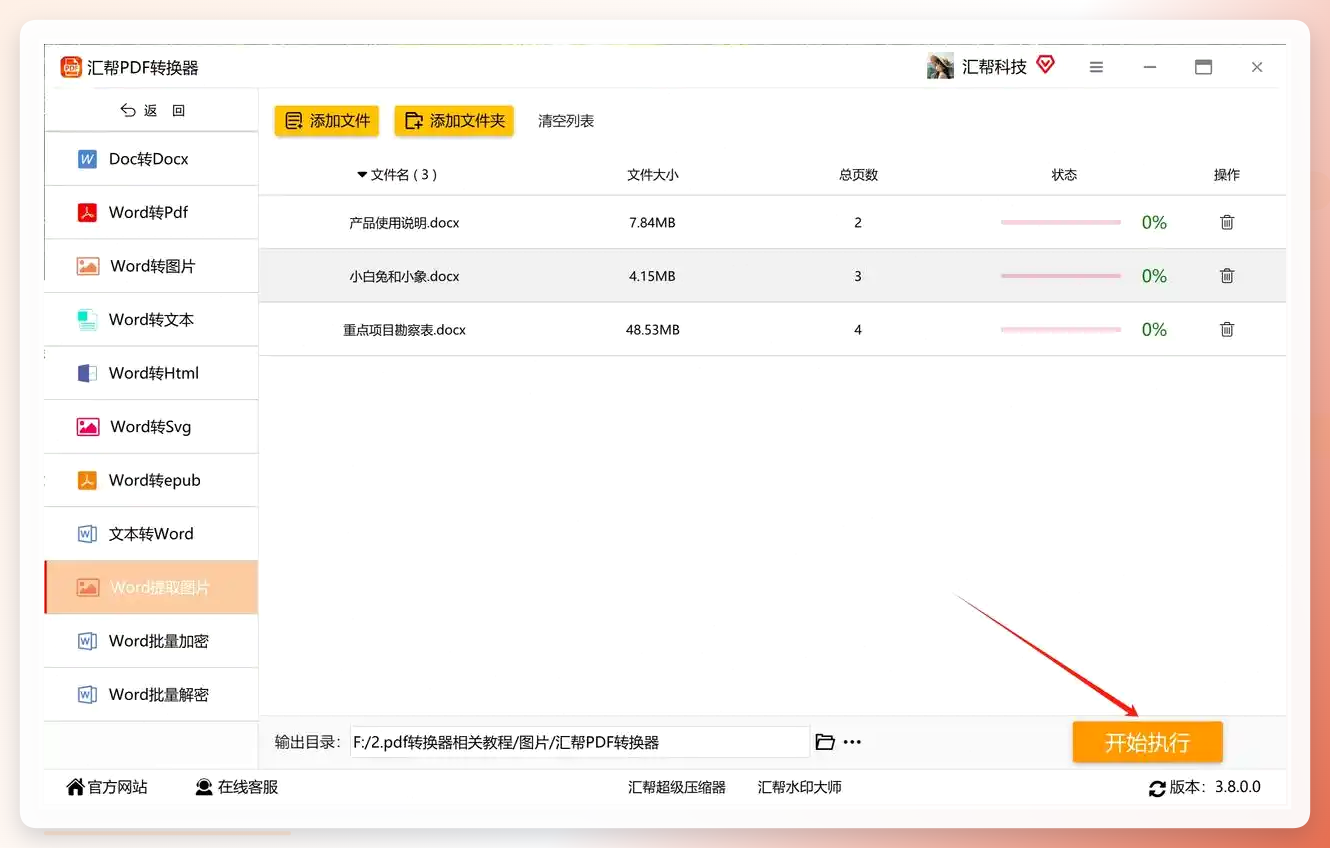Remove 小白兔和小象.docx using its trash icon

[x=1227, y=276]
